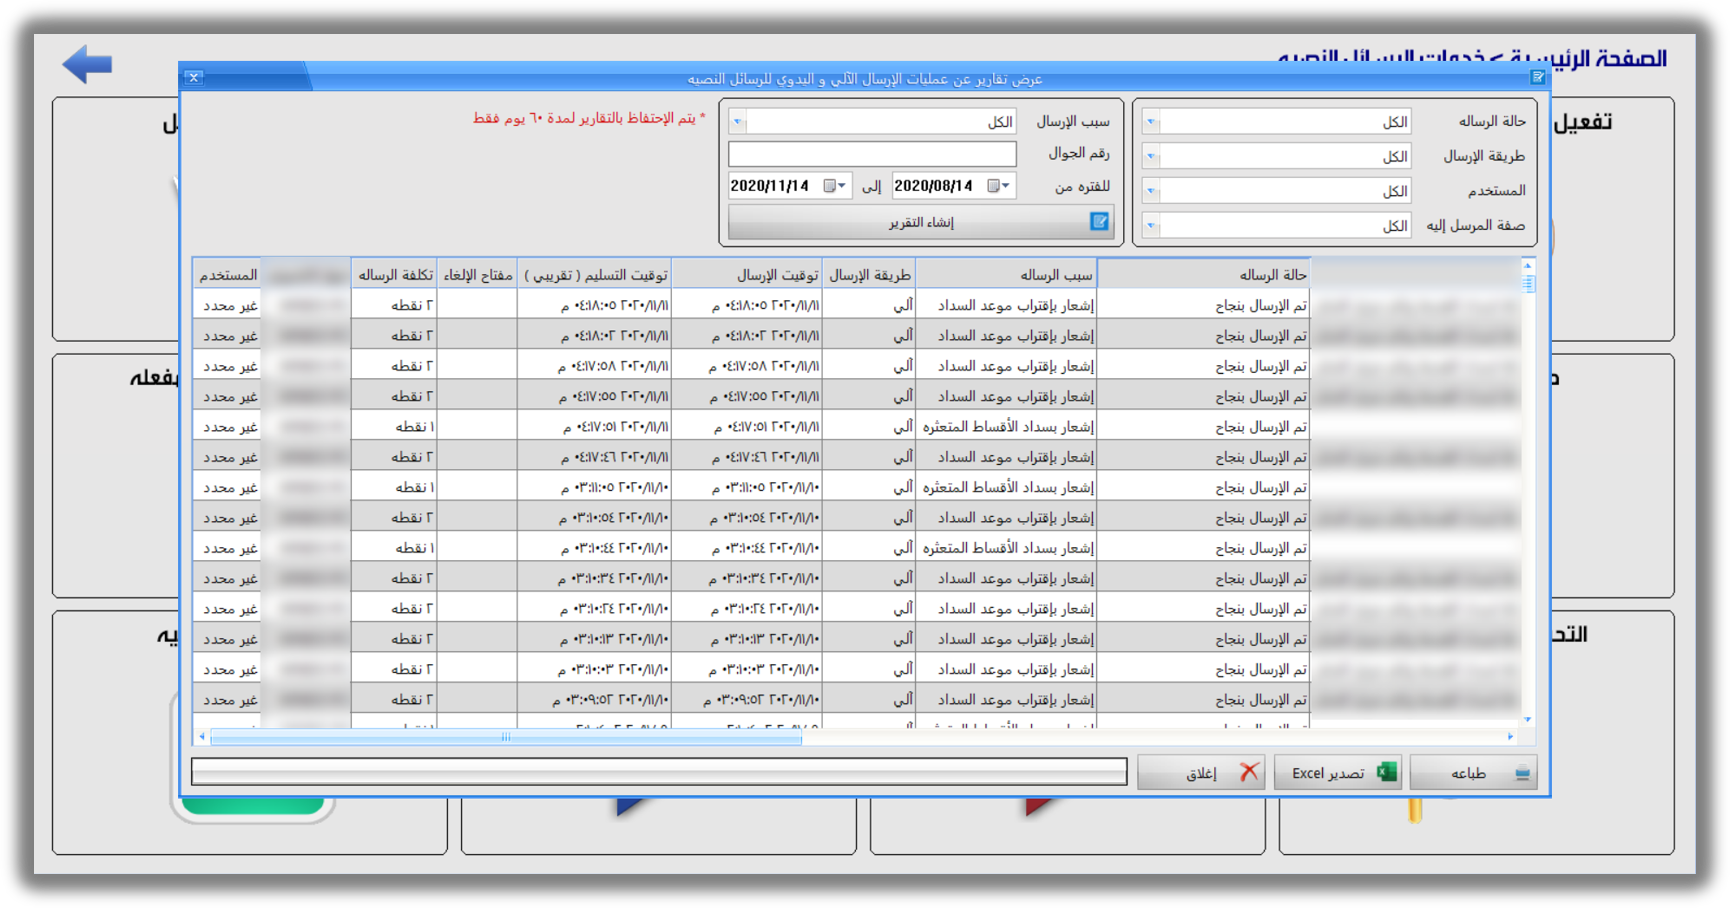Click the إغلاق close button

coord(1201,773)
